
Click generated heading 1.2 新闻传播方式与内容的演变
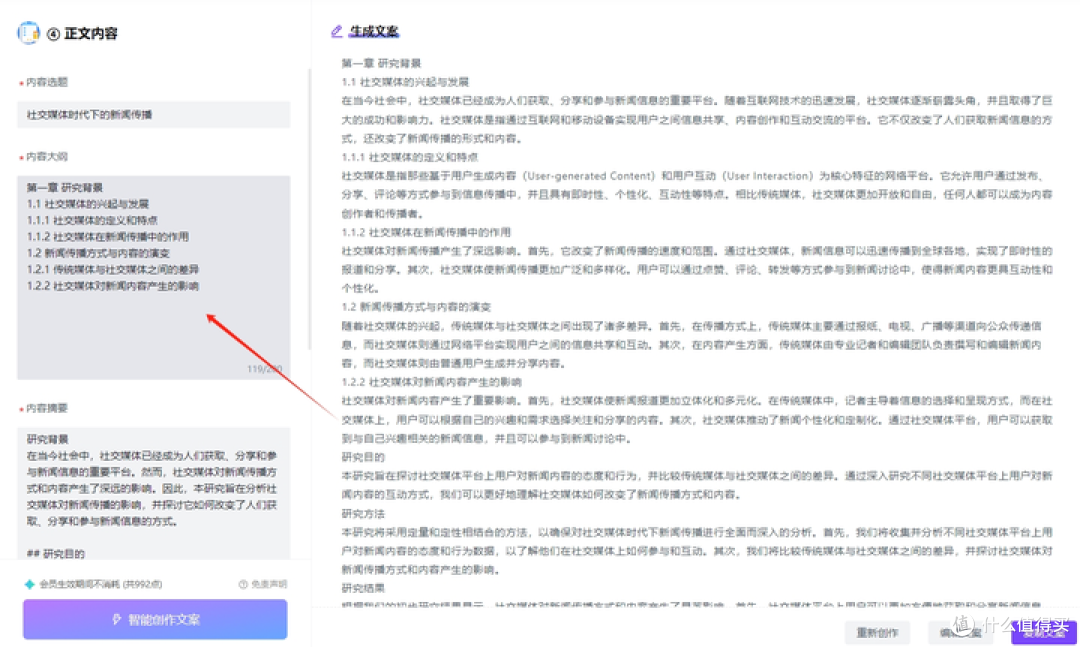tap(416, 307)
